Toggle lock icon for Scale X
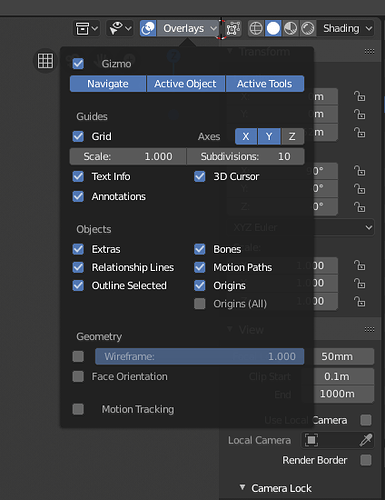This screenshot has height=500, width=385. (x=359, y=265)
